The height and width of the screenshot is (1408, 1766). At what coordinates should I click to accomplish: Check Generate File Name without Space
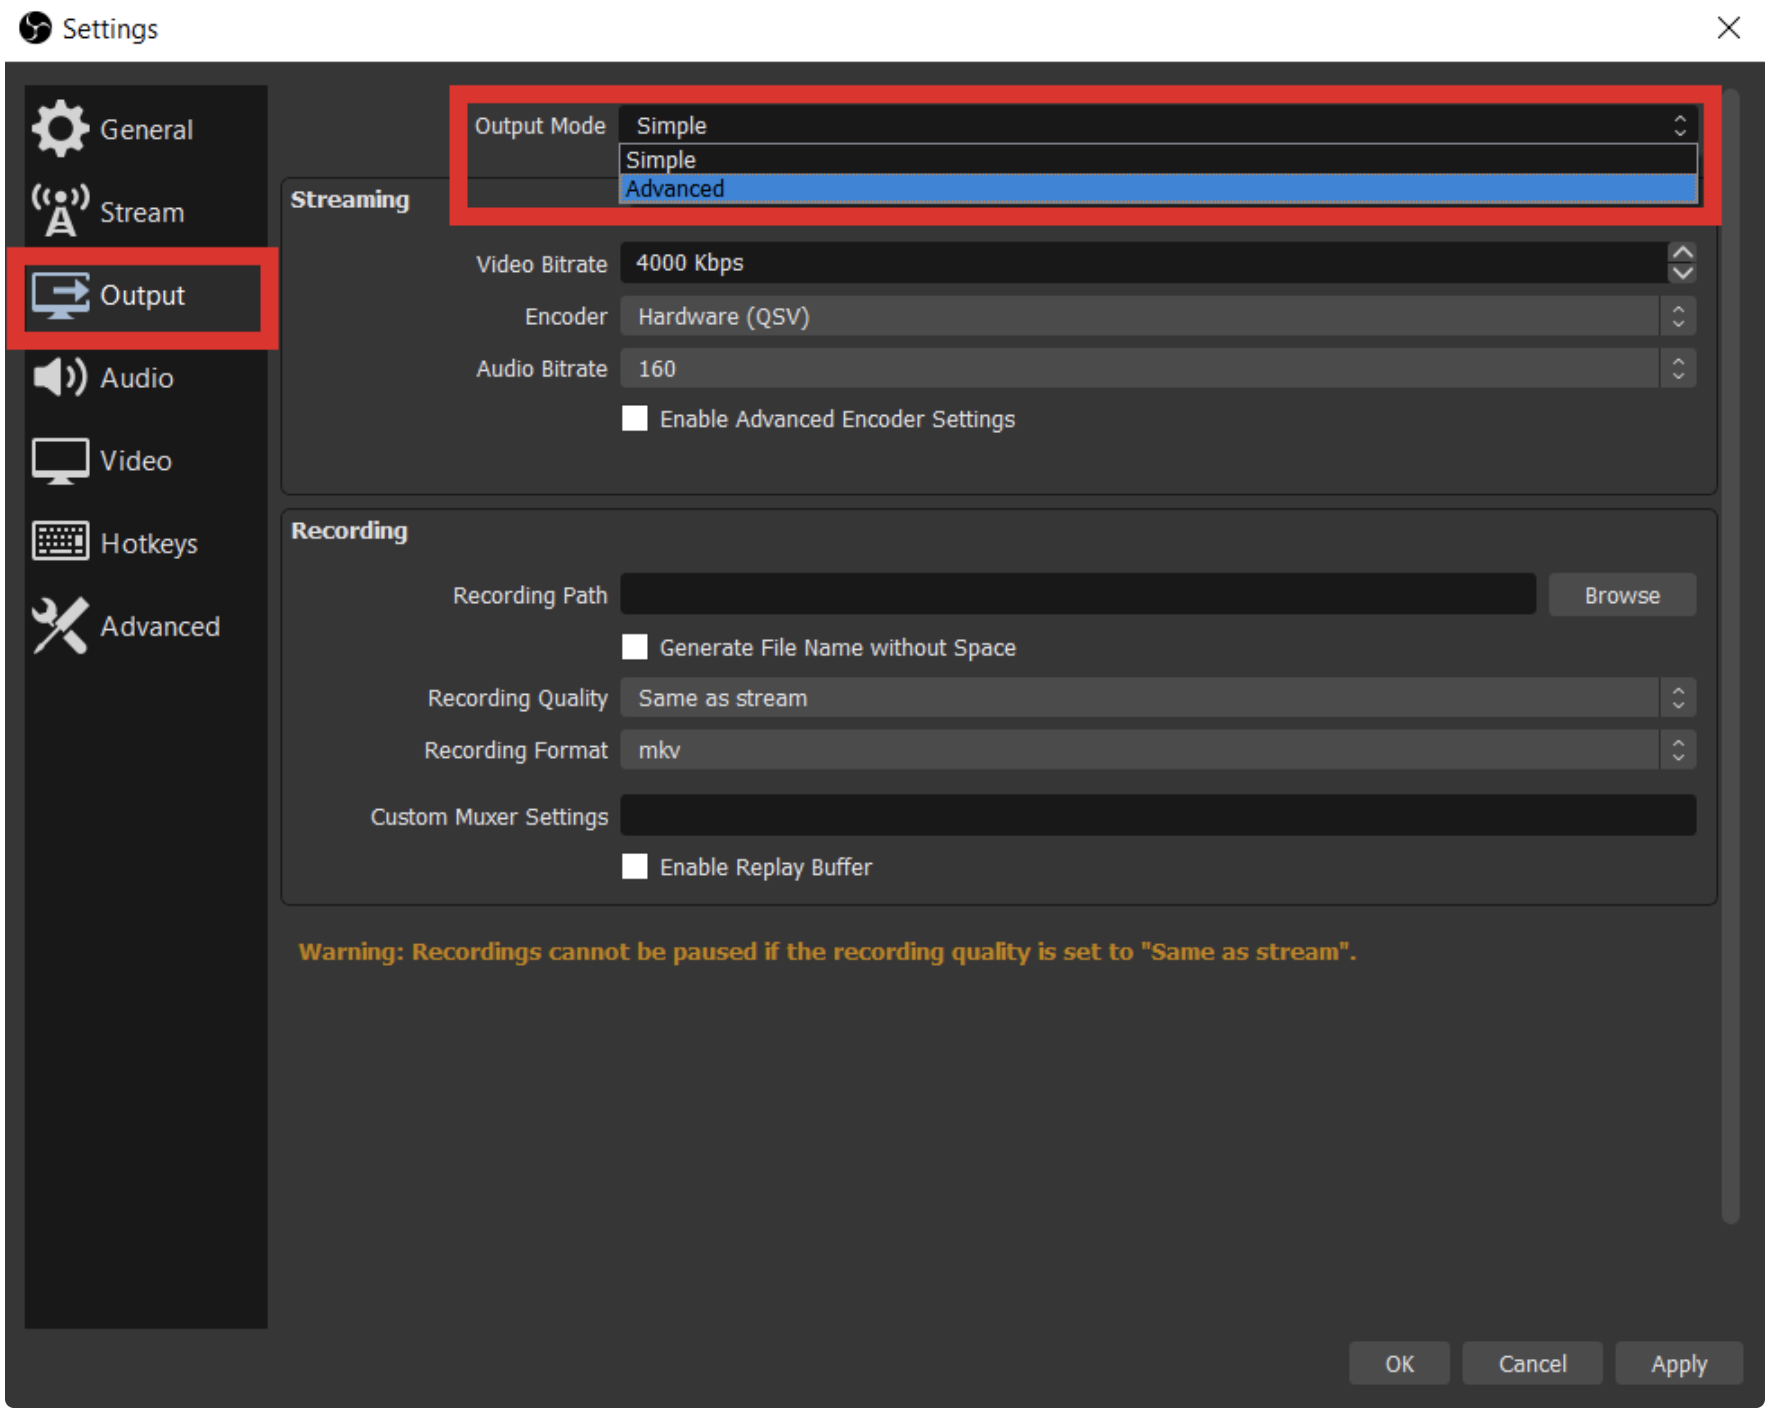tap(635, 647)
